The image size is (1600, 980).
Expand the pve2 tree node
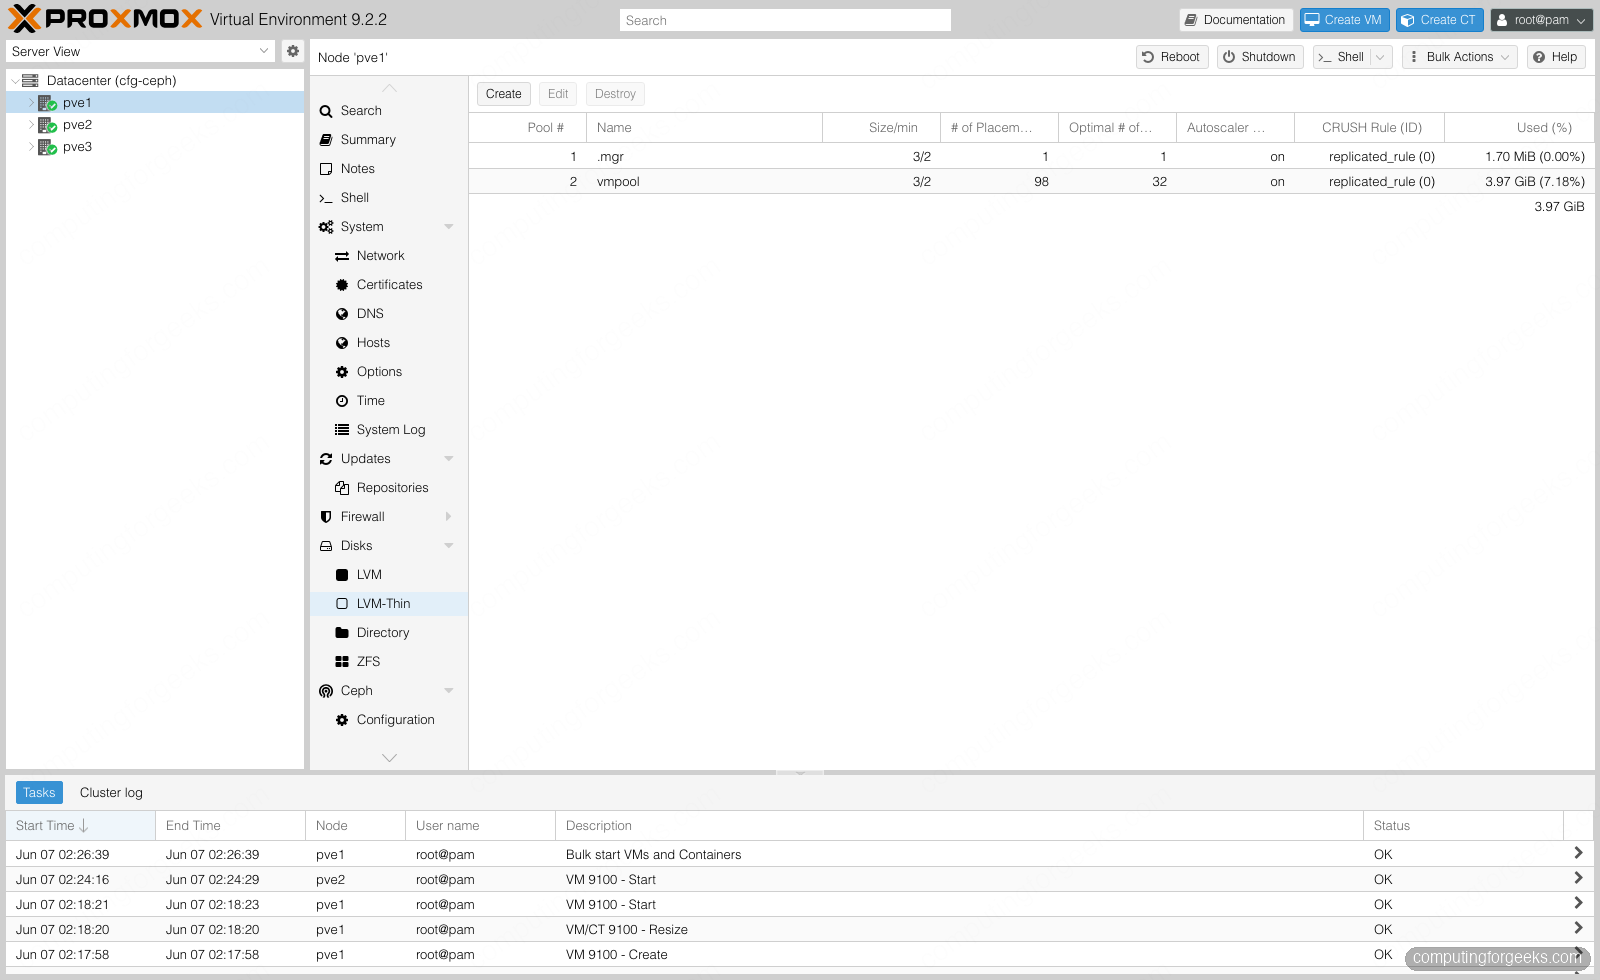tap(31, 125)
